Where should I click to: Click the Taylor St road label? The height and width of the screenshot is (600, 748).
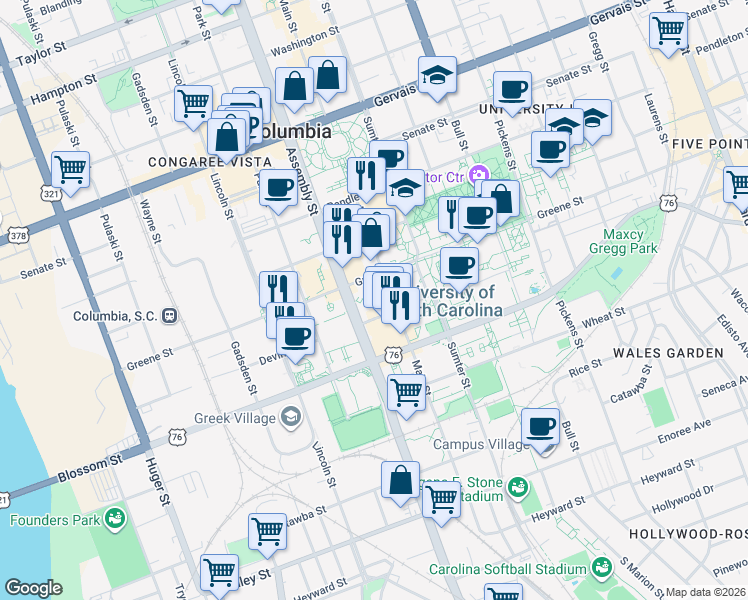(x=41, y=53)
